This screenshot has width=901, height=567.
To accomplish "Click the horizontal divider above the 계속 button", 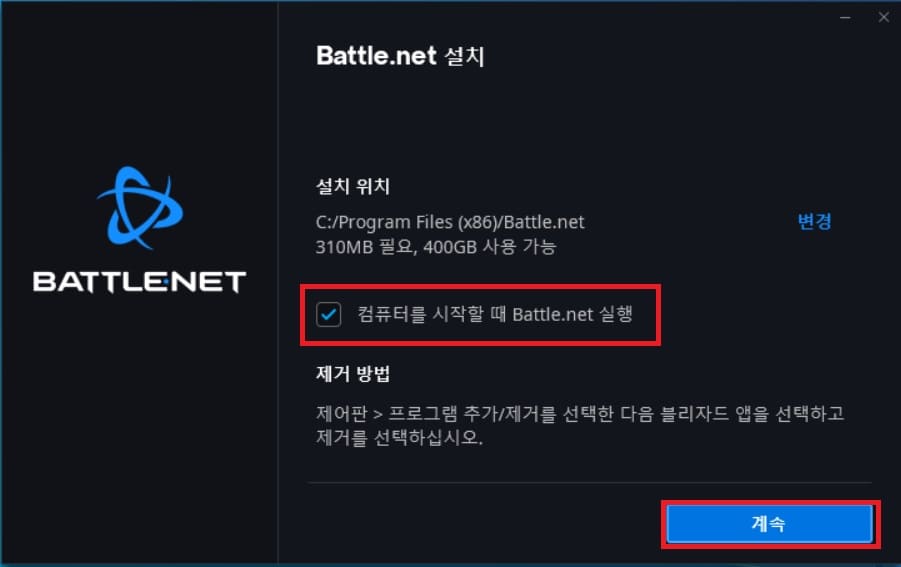I will point(590,483).
